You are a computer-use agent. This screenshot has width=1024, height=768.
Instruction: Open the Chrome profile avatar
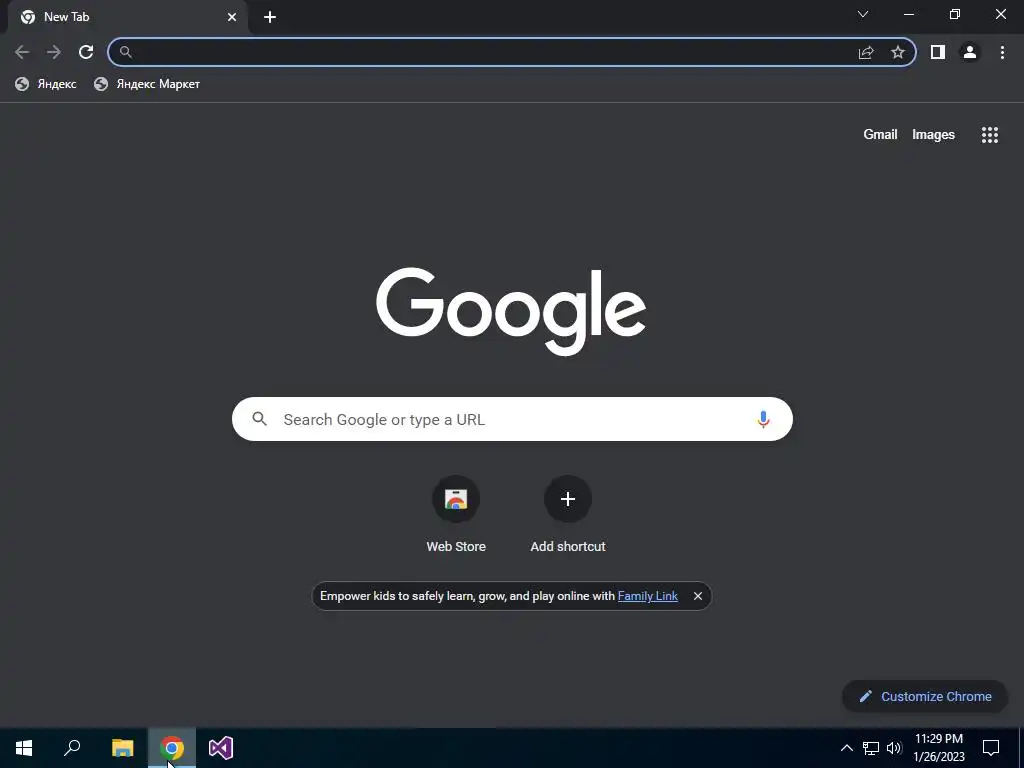coord(970,52)
